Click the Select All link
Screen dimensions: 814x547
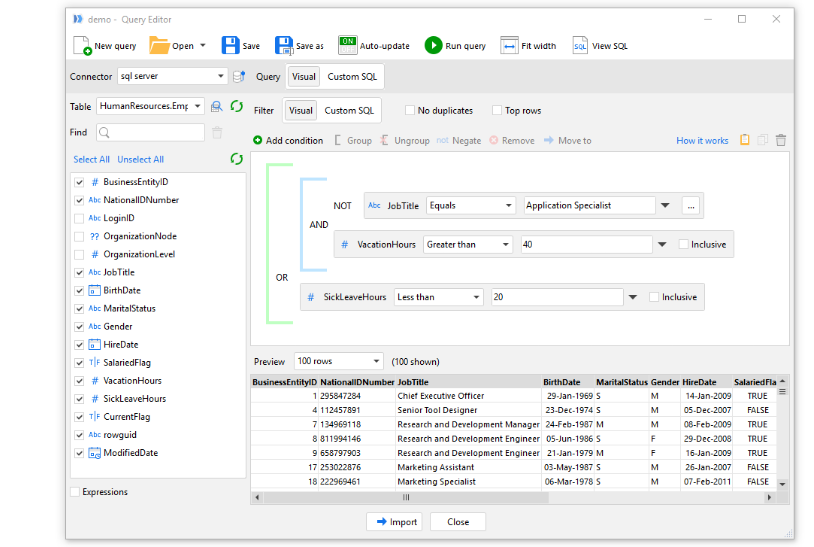(91, 159)
